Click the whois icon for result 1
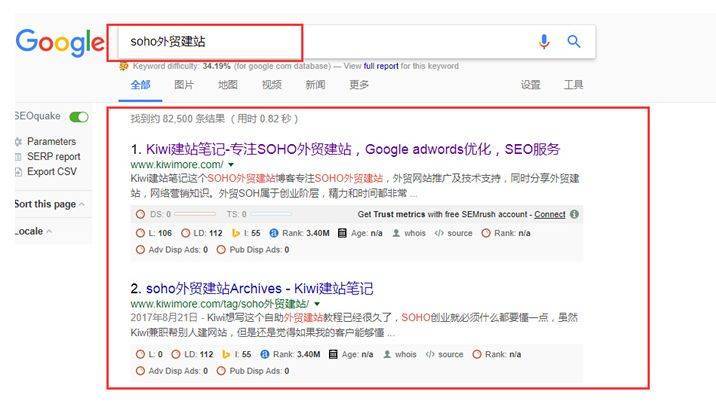The image size is (716, 420). point(396,233)
